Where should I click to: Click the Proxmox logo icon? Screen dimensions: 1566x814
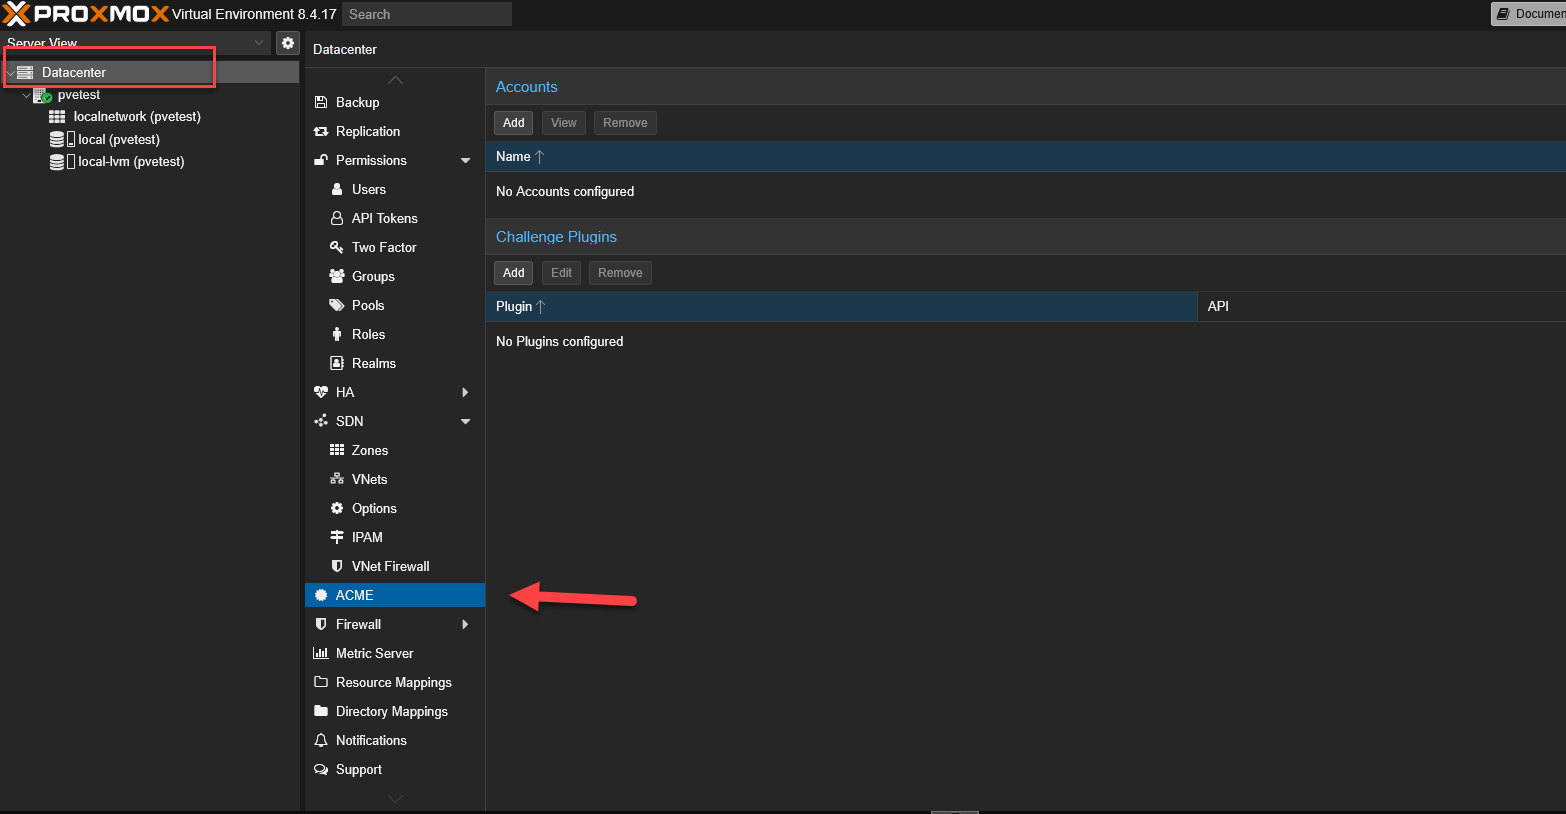point(17,14)
